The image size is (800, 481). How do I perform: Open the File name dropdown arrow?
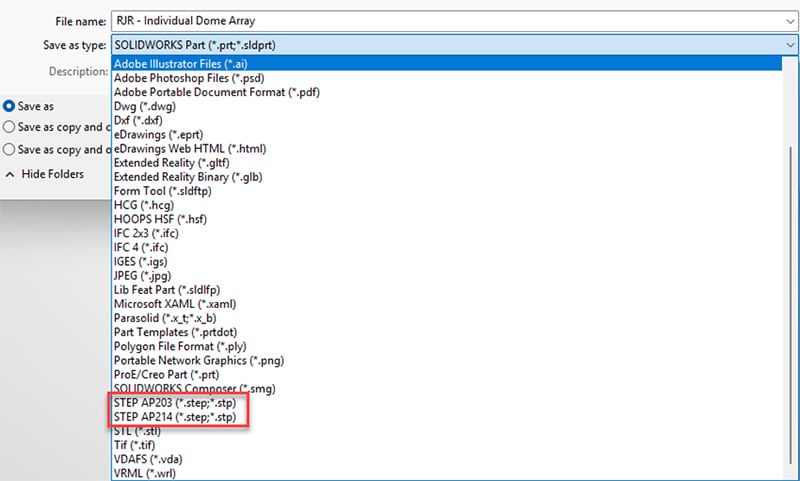[790, 21]
